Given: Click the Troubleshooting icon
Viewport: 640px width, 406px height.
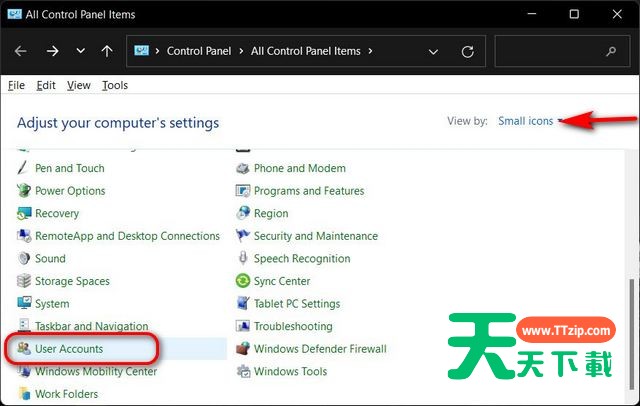Looking at the screenshot, I should 242,326.
